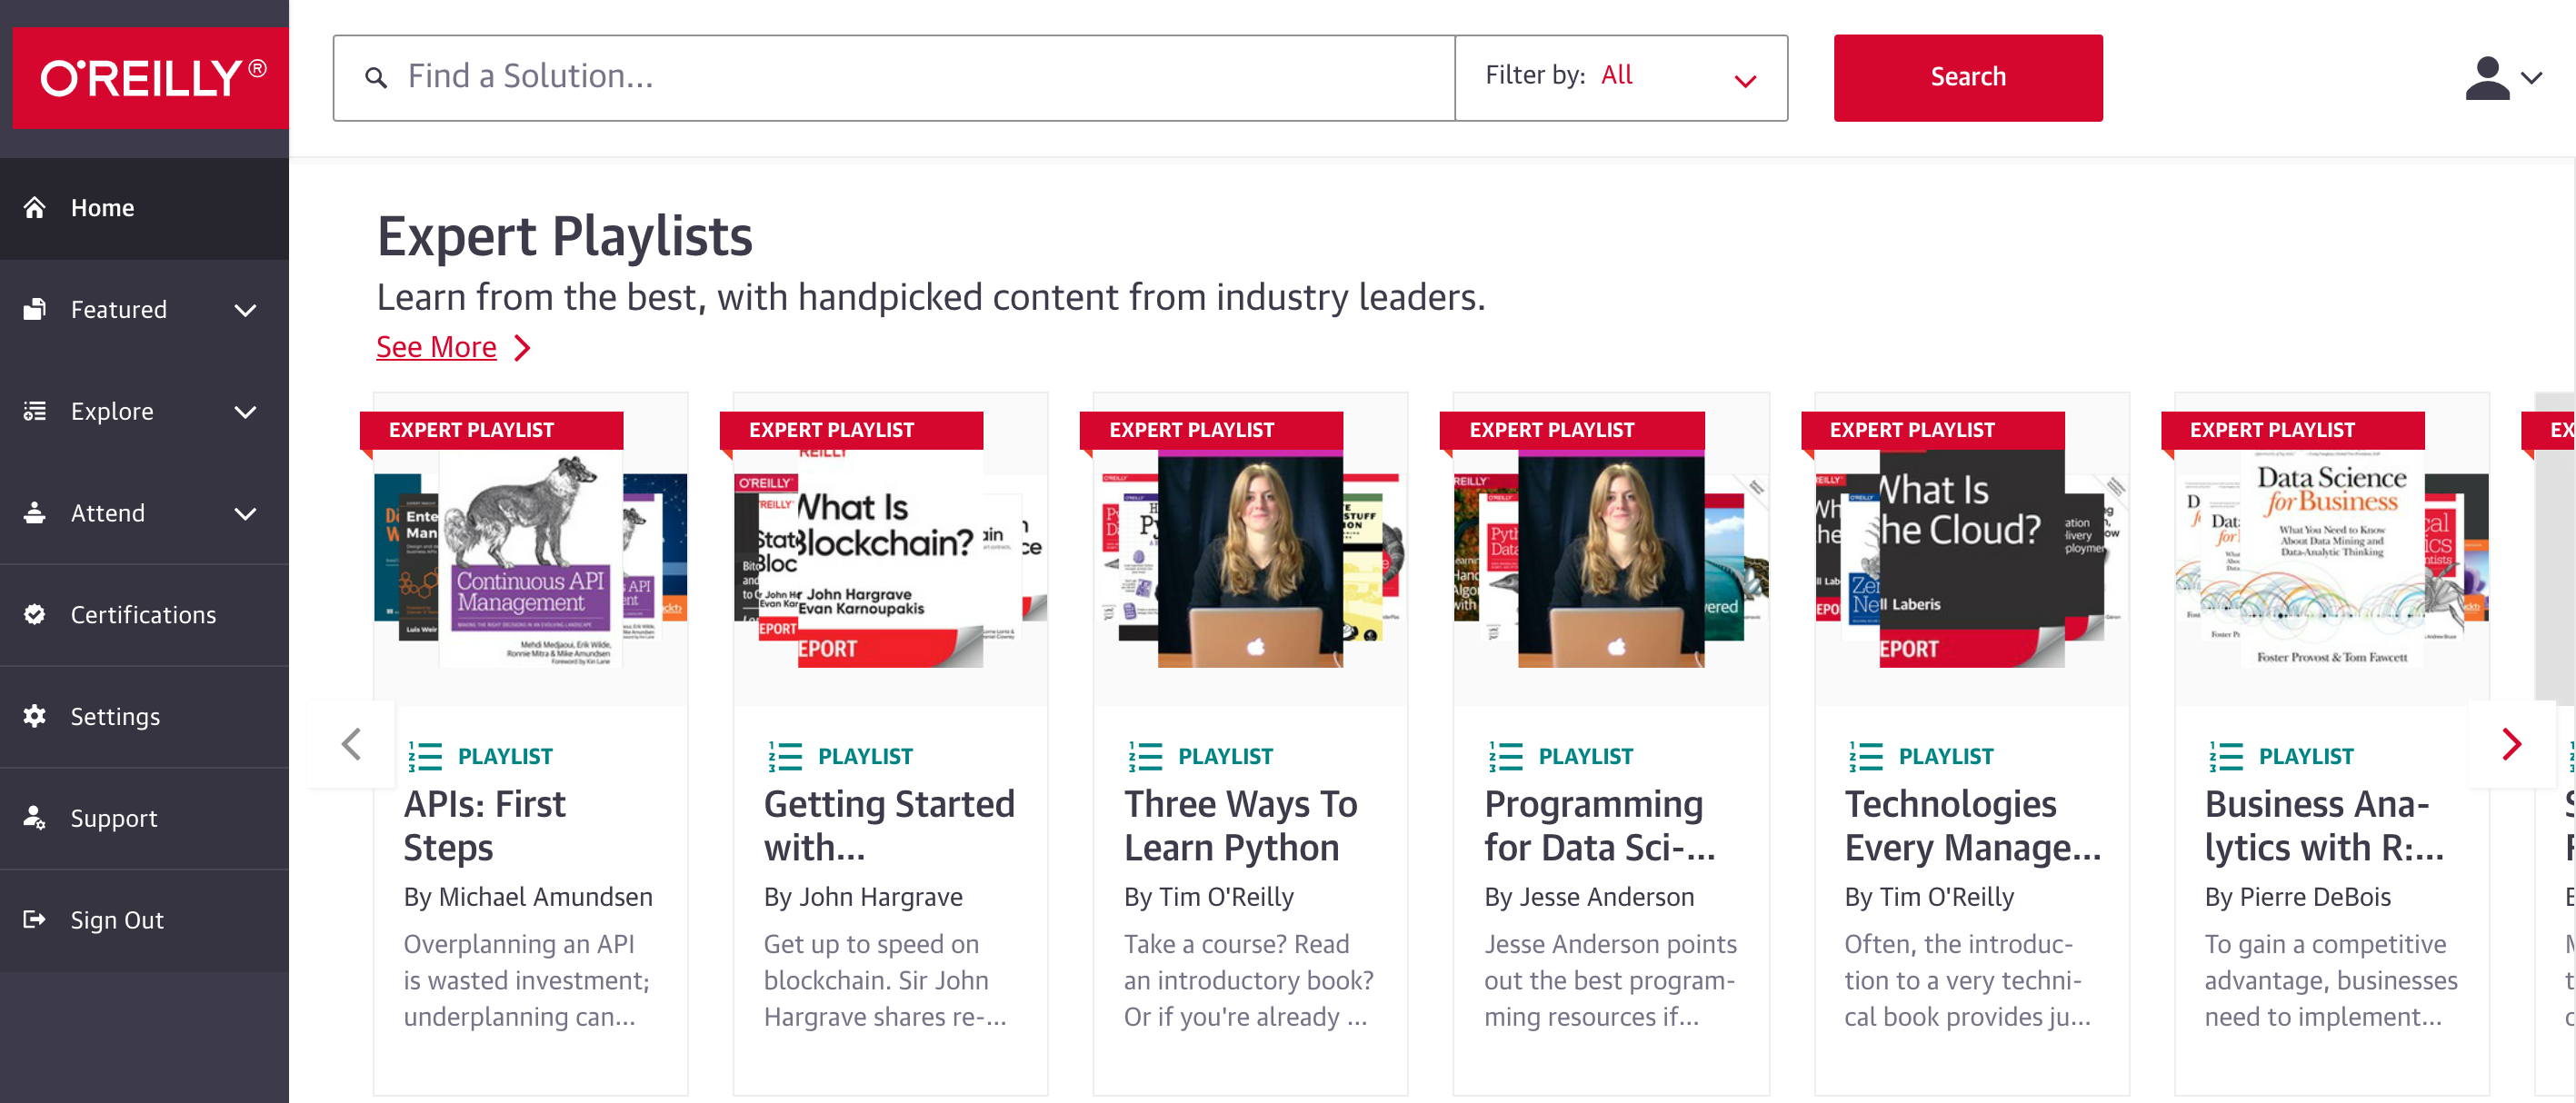Click 'By Jesse Anderson' author text
Viewport: 2576px width, 1103px height.
tap(1589, 897)
